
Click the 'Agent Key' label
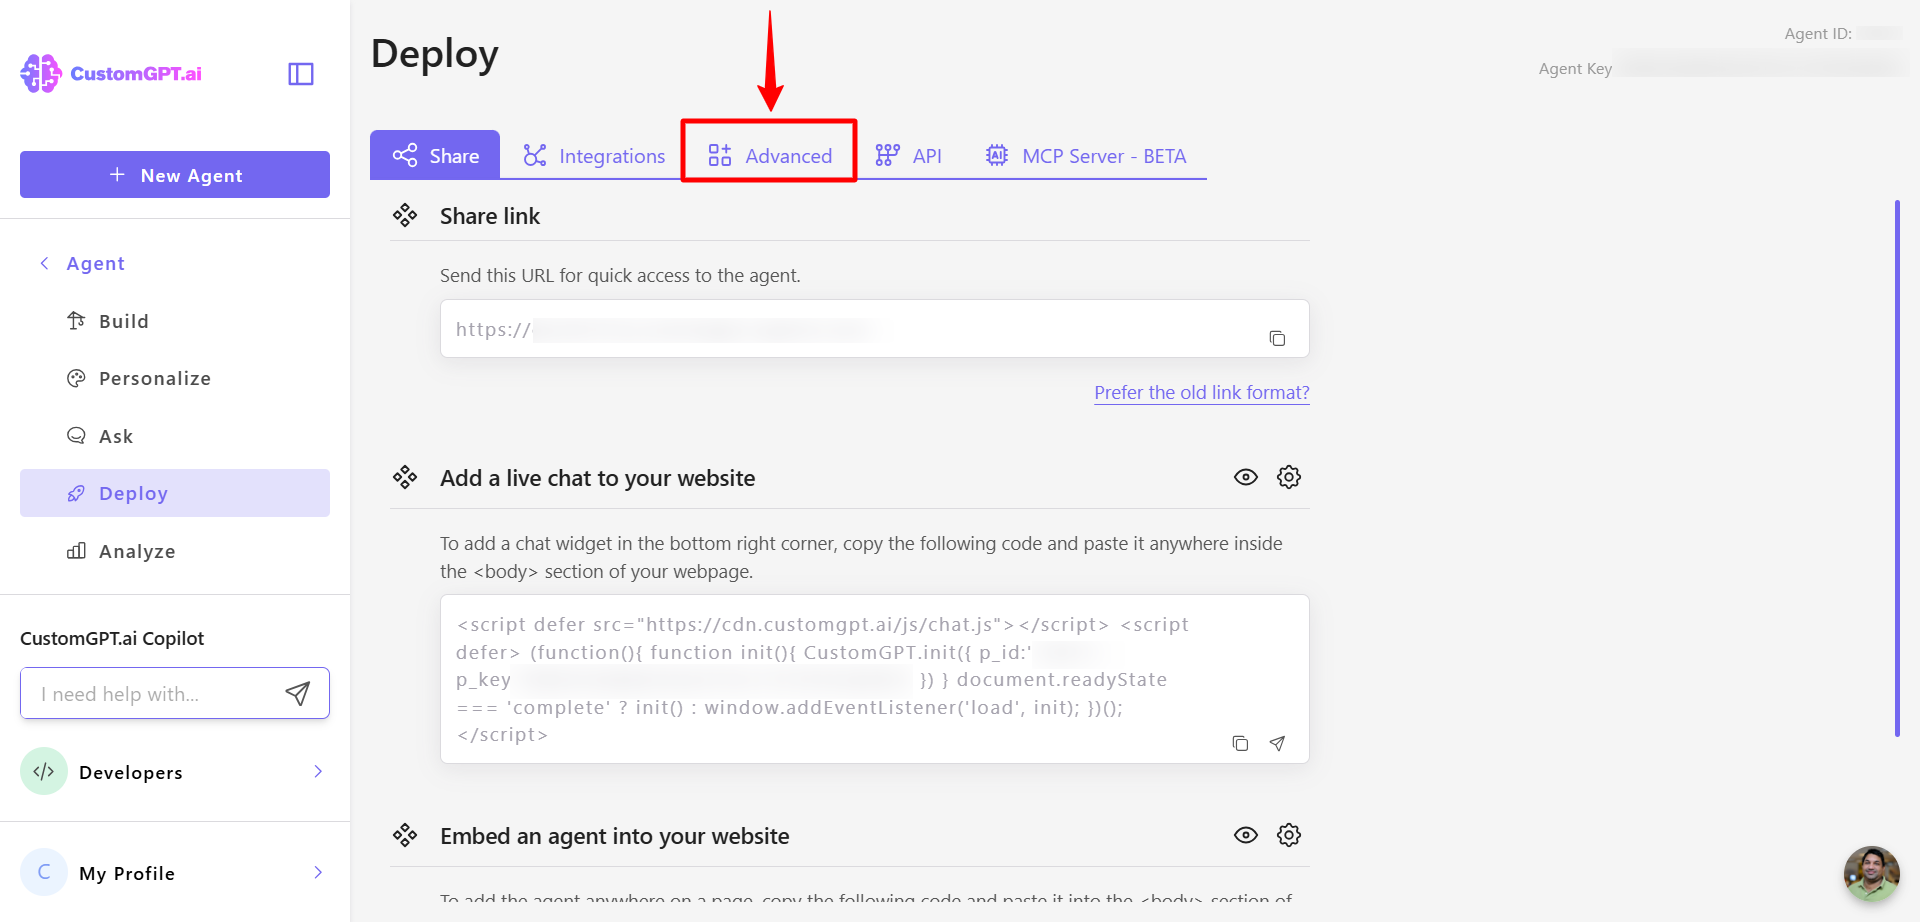point(1575,69)
